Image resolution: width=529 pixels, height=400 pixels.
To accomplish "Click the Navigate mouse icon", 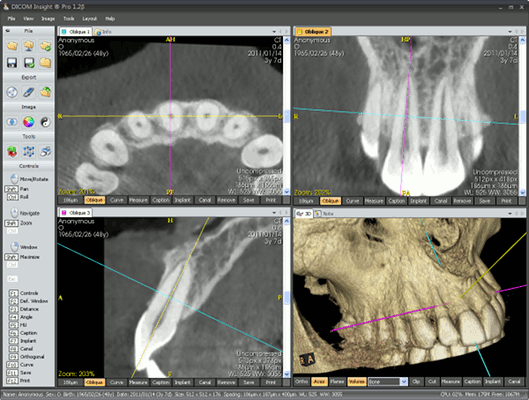I will coord(14,213).
